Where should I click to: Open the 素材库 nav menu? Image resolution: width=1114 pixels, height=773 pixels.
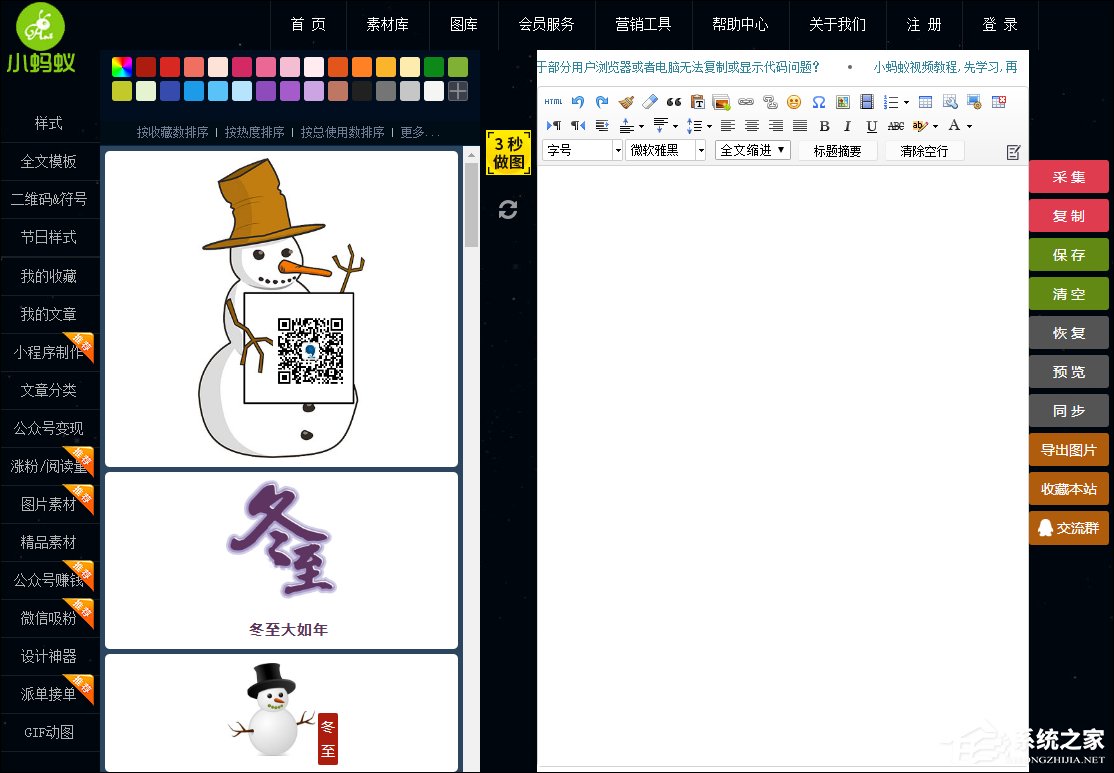tap(387, 25)
